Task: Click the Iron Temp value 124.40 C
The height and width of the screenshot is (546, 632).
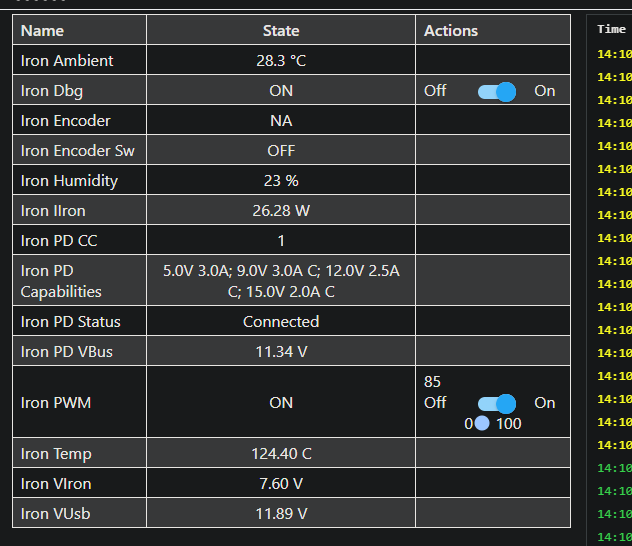Action: (x=281, y=454)
